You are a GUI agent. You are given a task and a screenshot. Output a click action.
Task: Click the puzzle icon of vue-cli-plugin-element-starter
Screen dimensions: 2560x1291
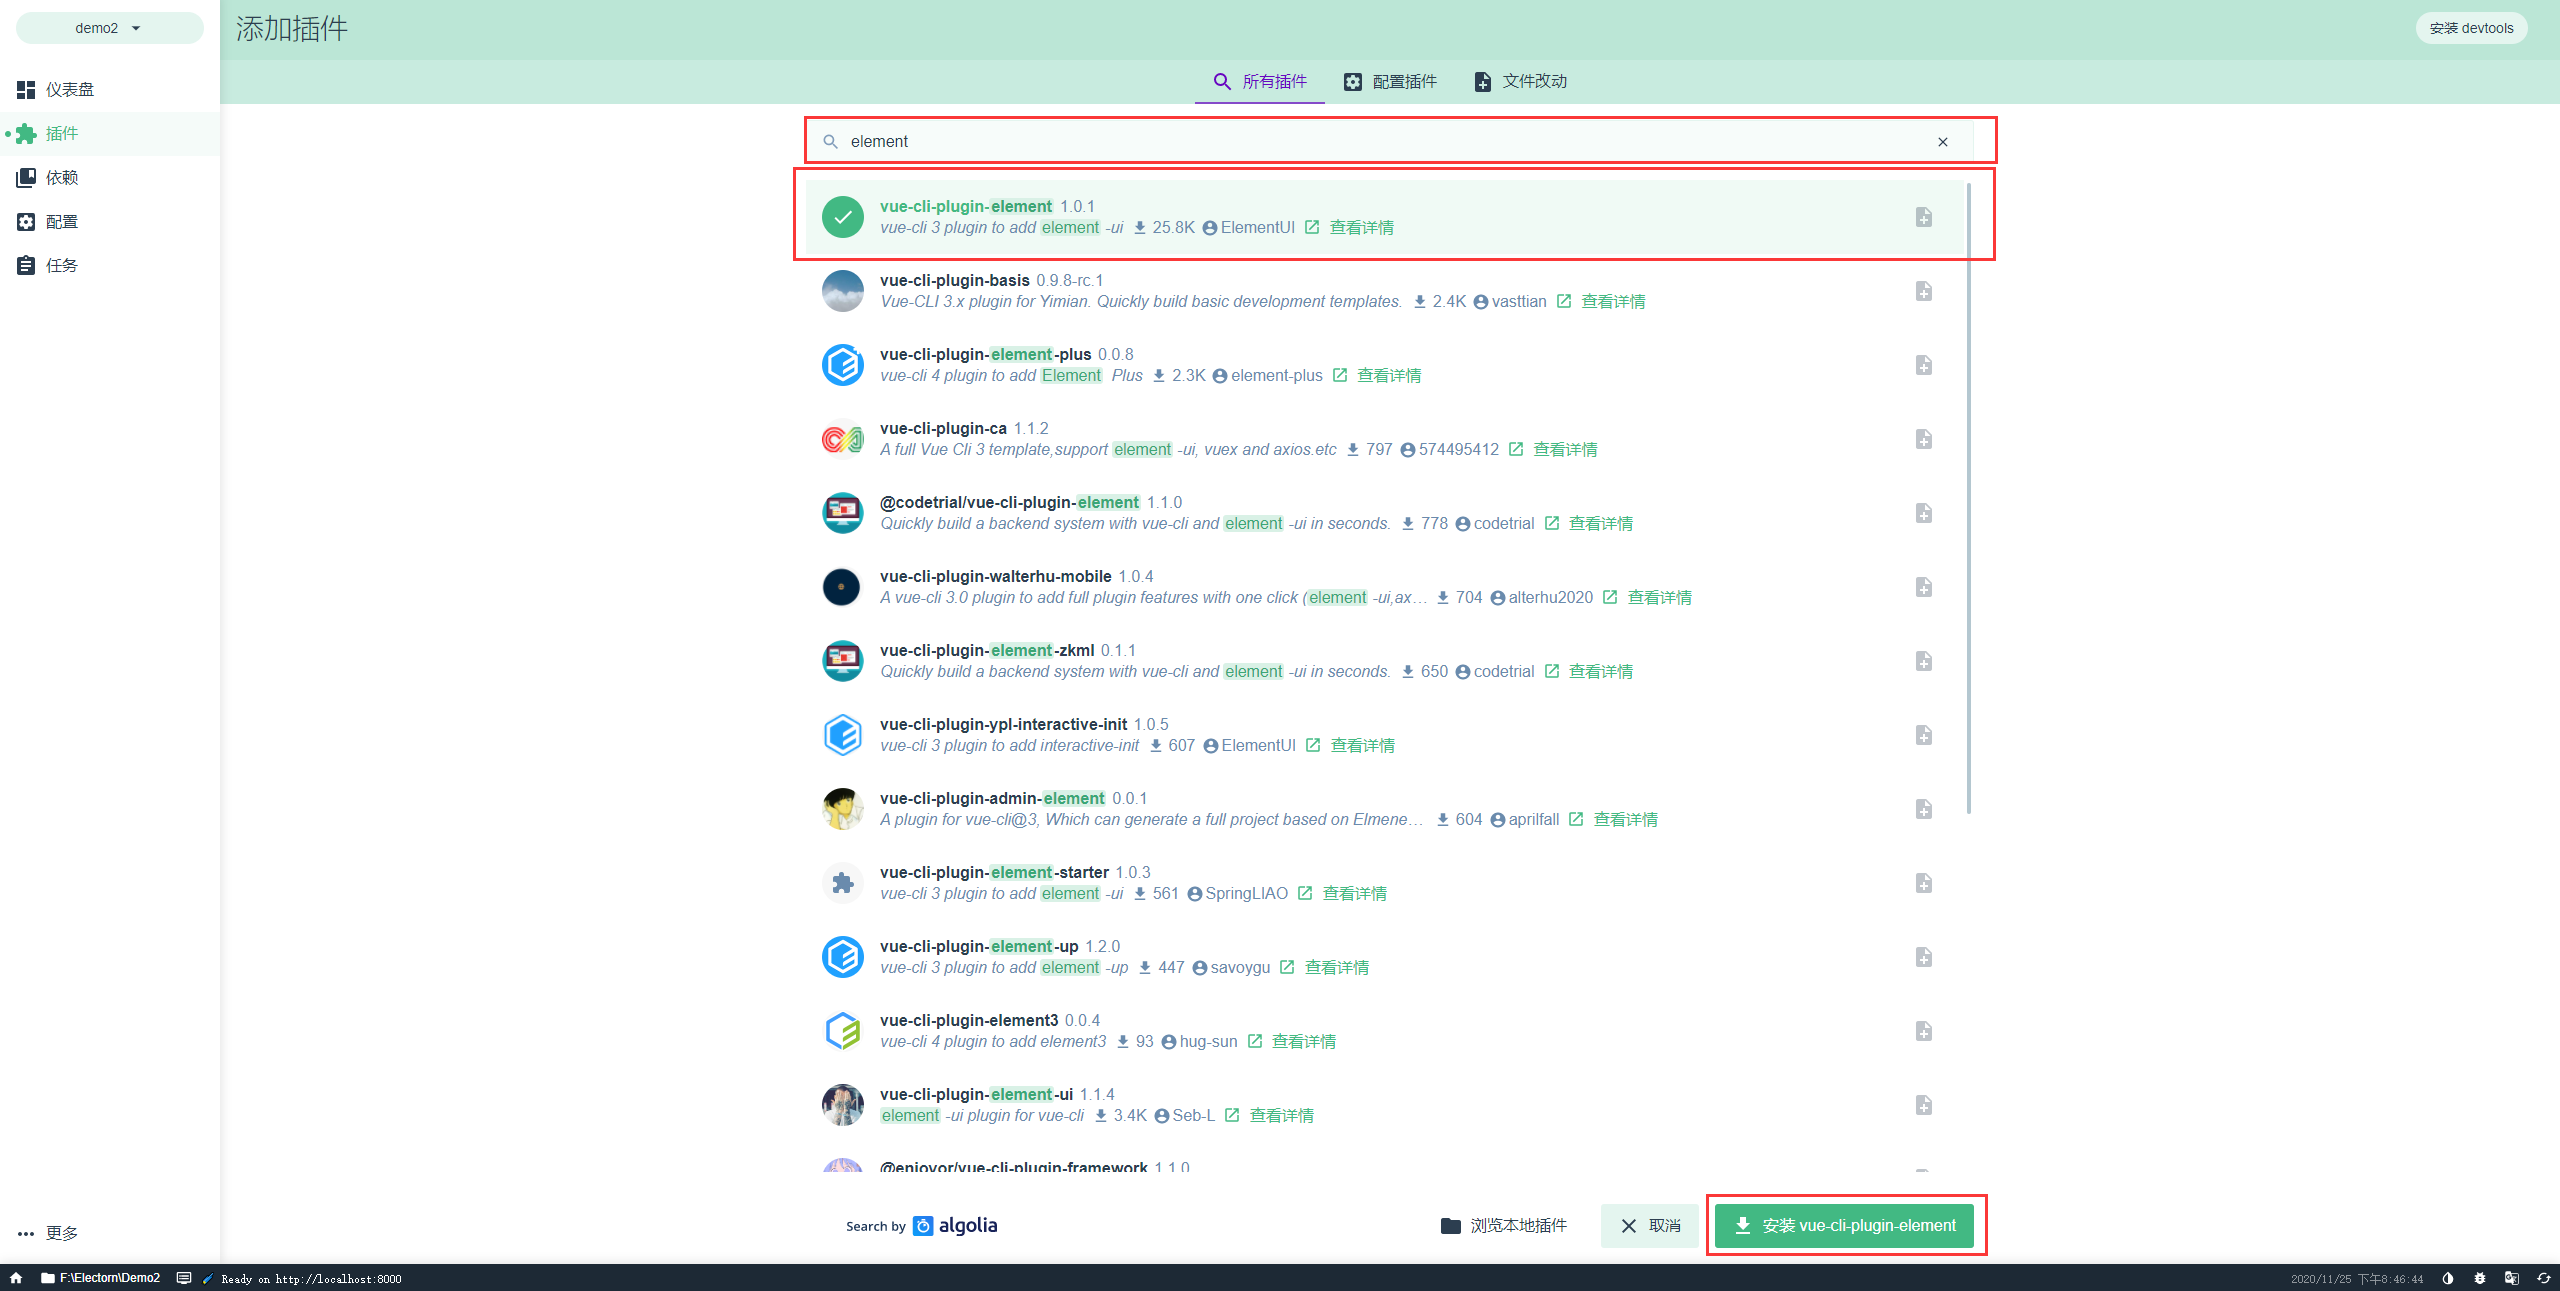coord(843,883)
